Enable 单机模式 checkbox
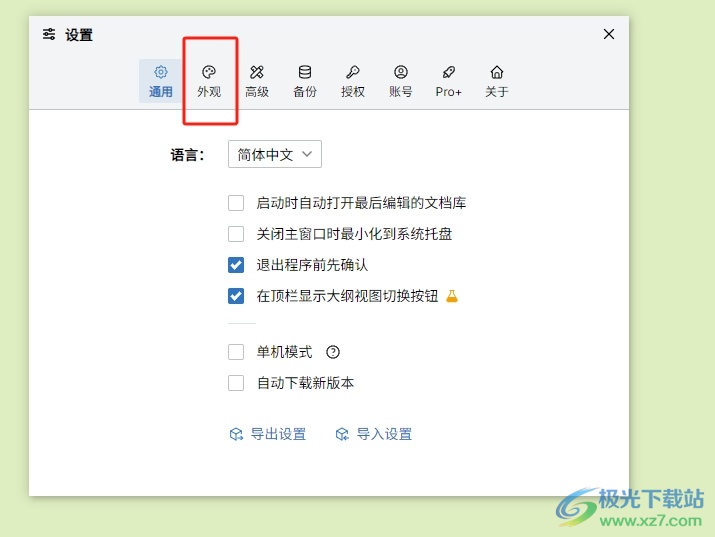Viewport: 715px width, 537px height. point(236,352)
